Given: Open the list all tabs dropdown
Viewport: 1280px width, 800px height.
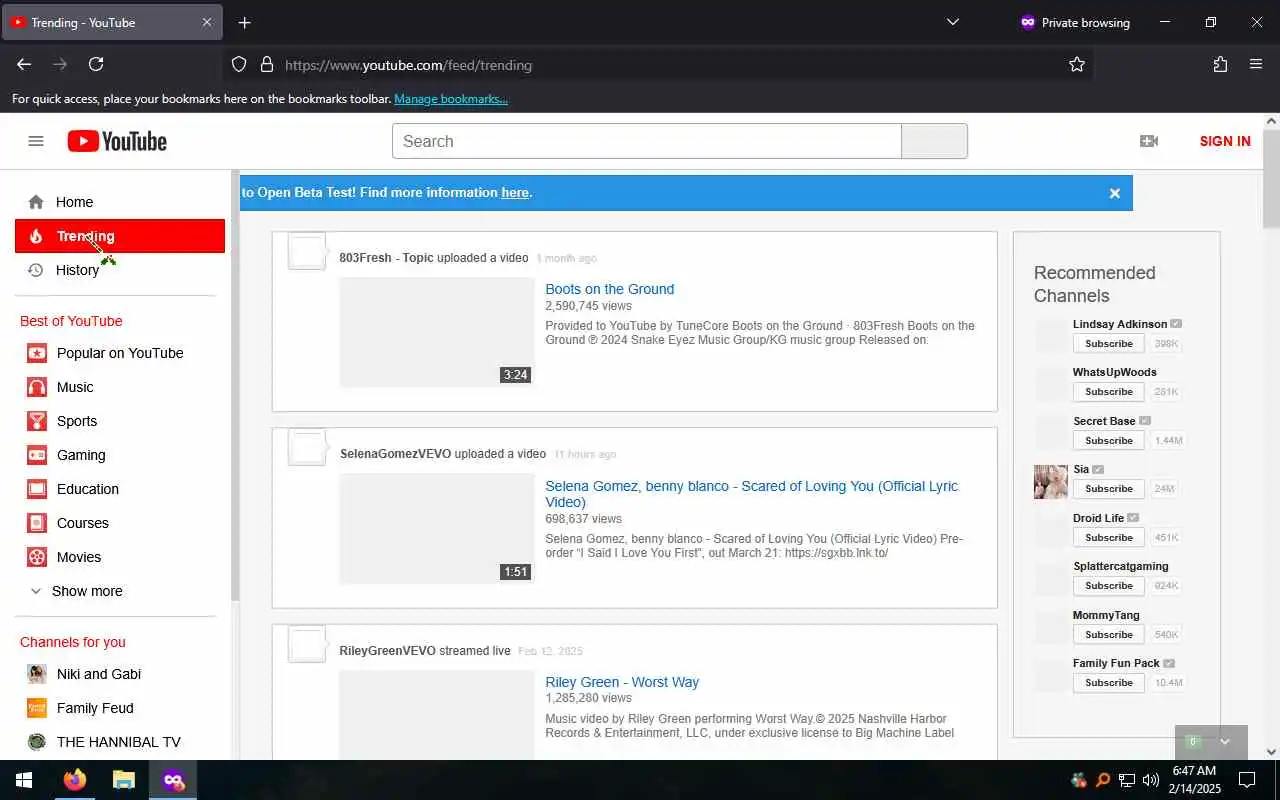Looking at the screenshot, I should point(953,22).
